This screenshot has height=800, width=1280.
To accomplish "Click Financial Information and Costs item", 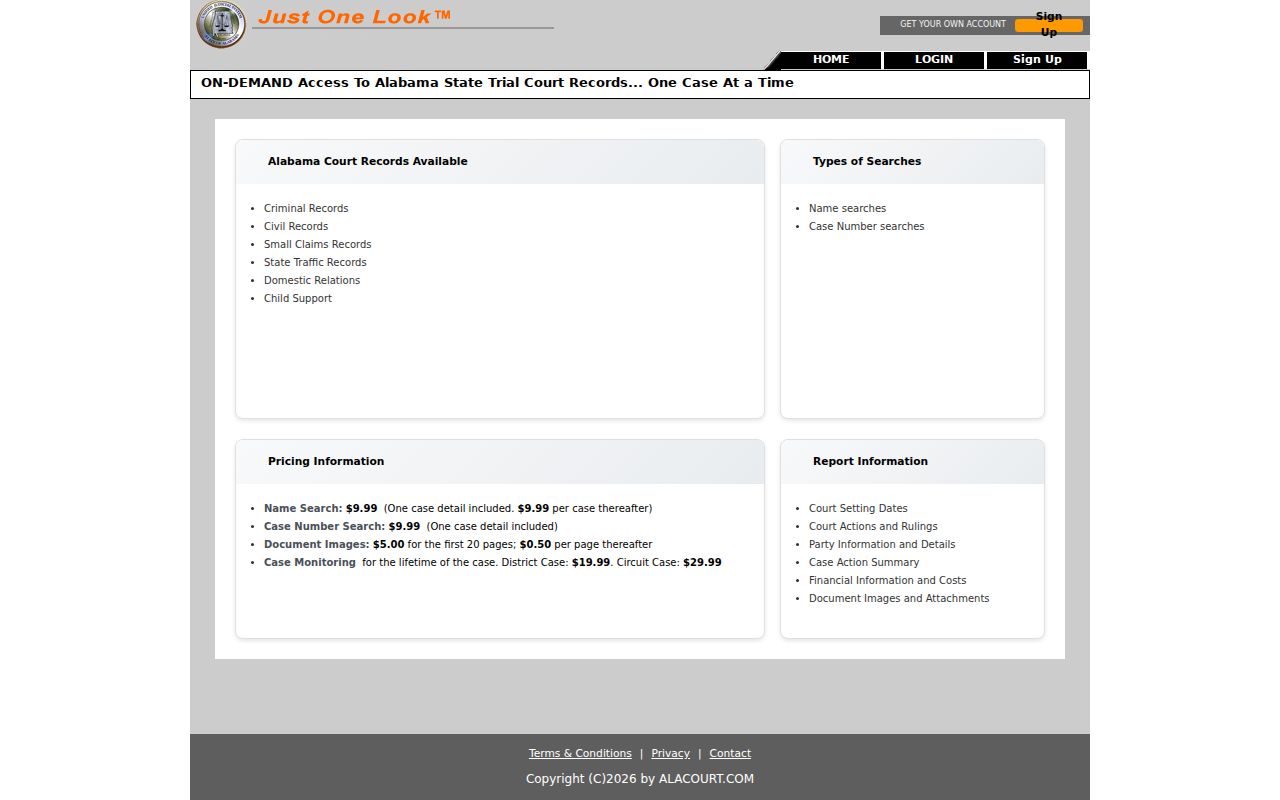I will (x=887, y=581).
